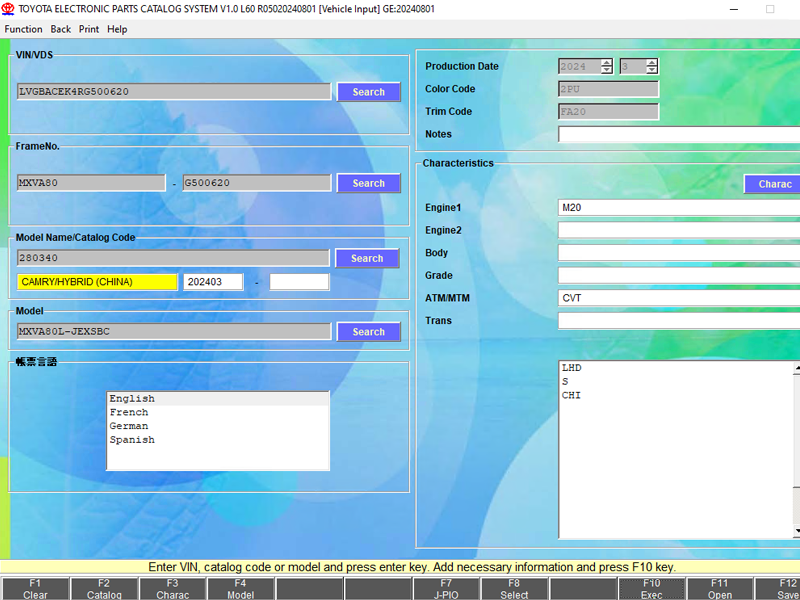Click the CAMRY/HYBRID (CHINA) model name field

(97, 282)
